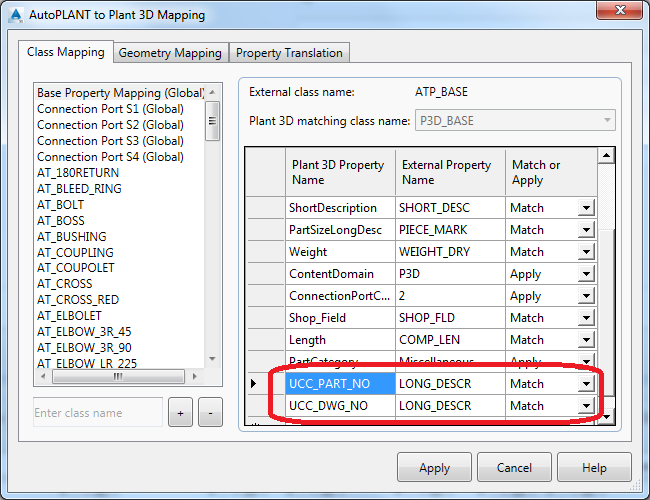Select Connection Port S1 (Global)
Viewport: 650px width, 500px height.
110,109
